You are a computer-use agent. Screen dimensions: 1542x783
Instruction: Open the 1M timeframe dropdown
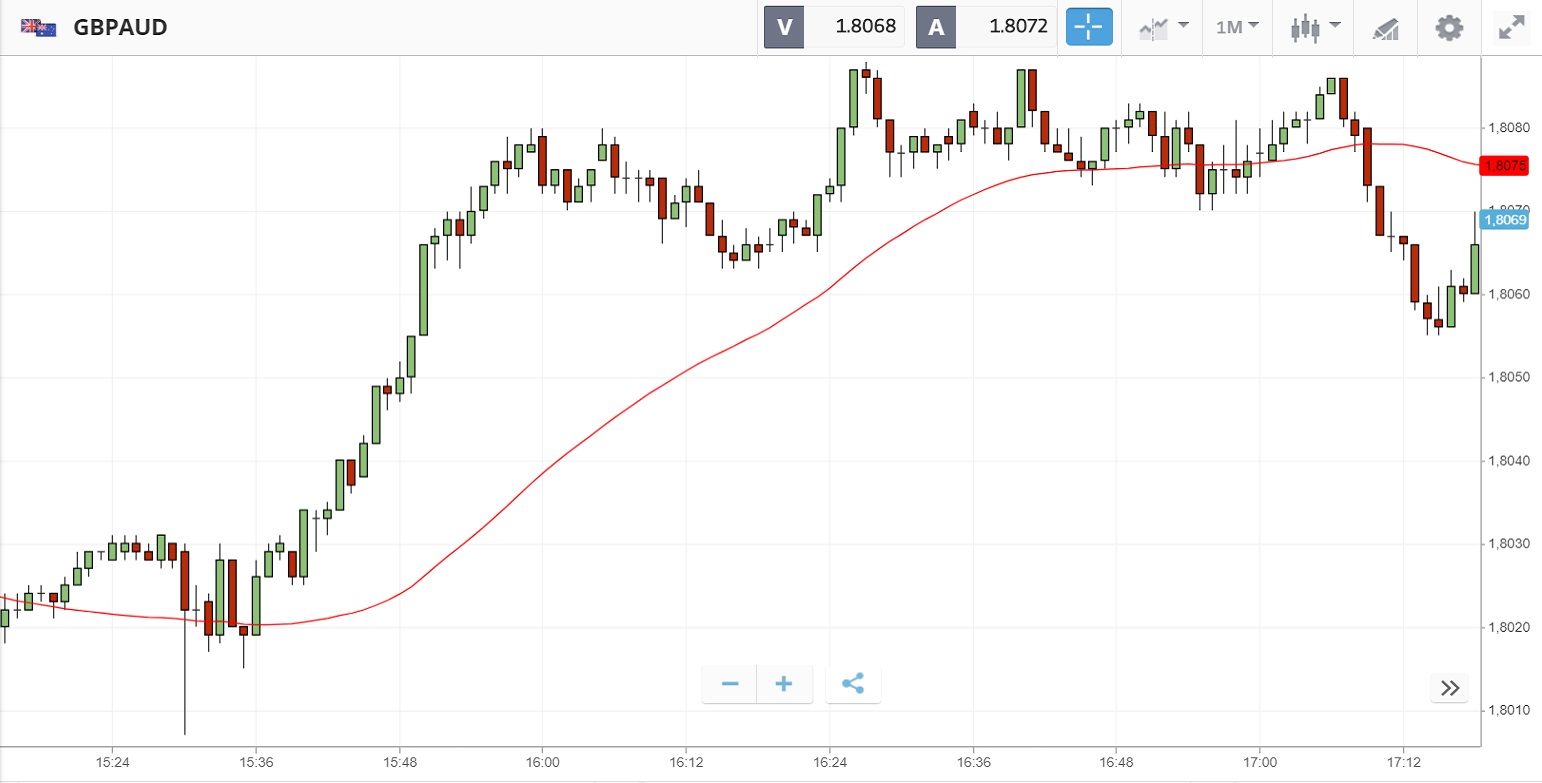click(x=1237, y=27)
